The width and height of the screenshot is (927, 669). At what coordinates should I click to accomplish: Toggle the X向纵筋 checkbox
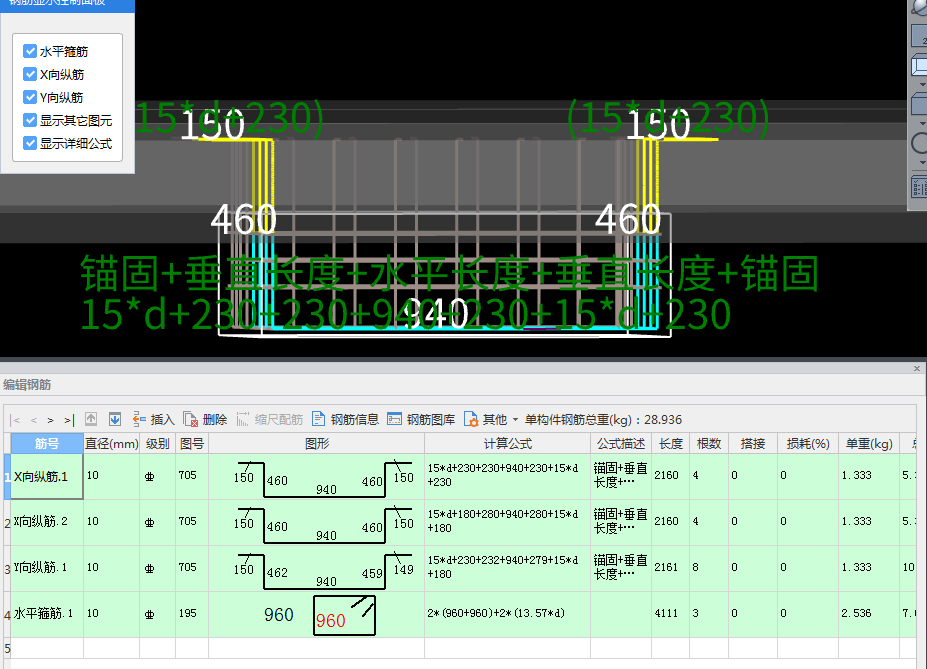[30, 74]
